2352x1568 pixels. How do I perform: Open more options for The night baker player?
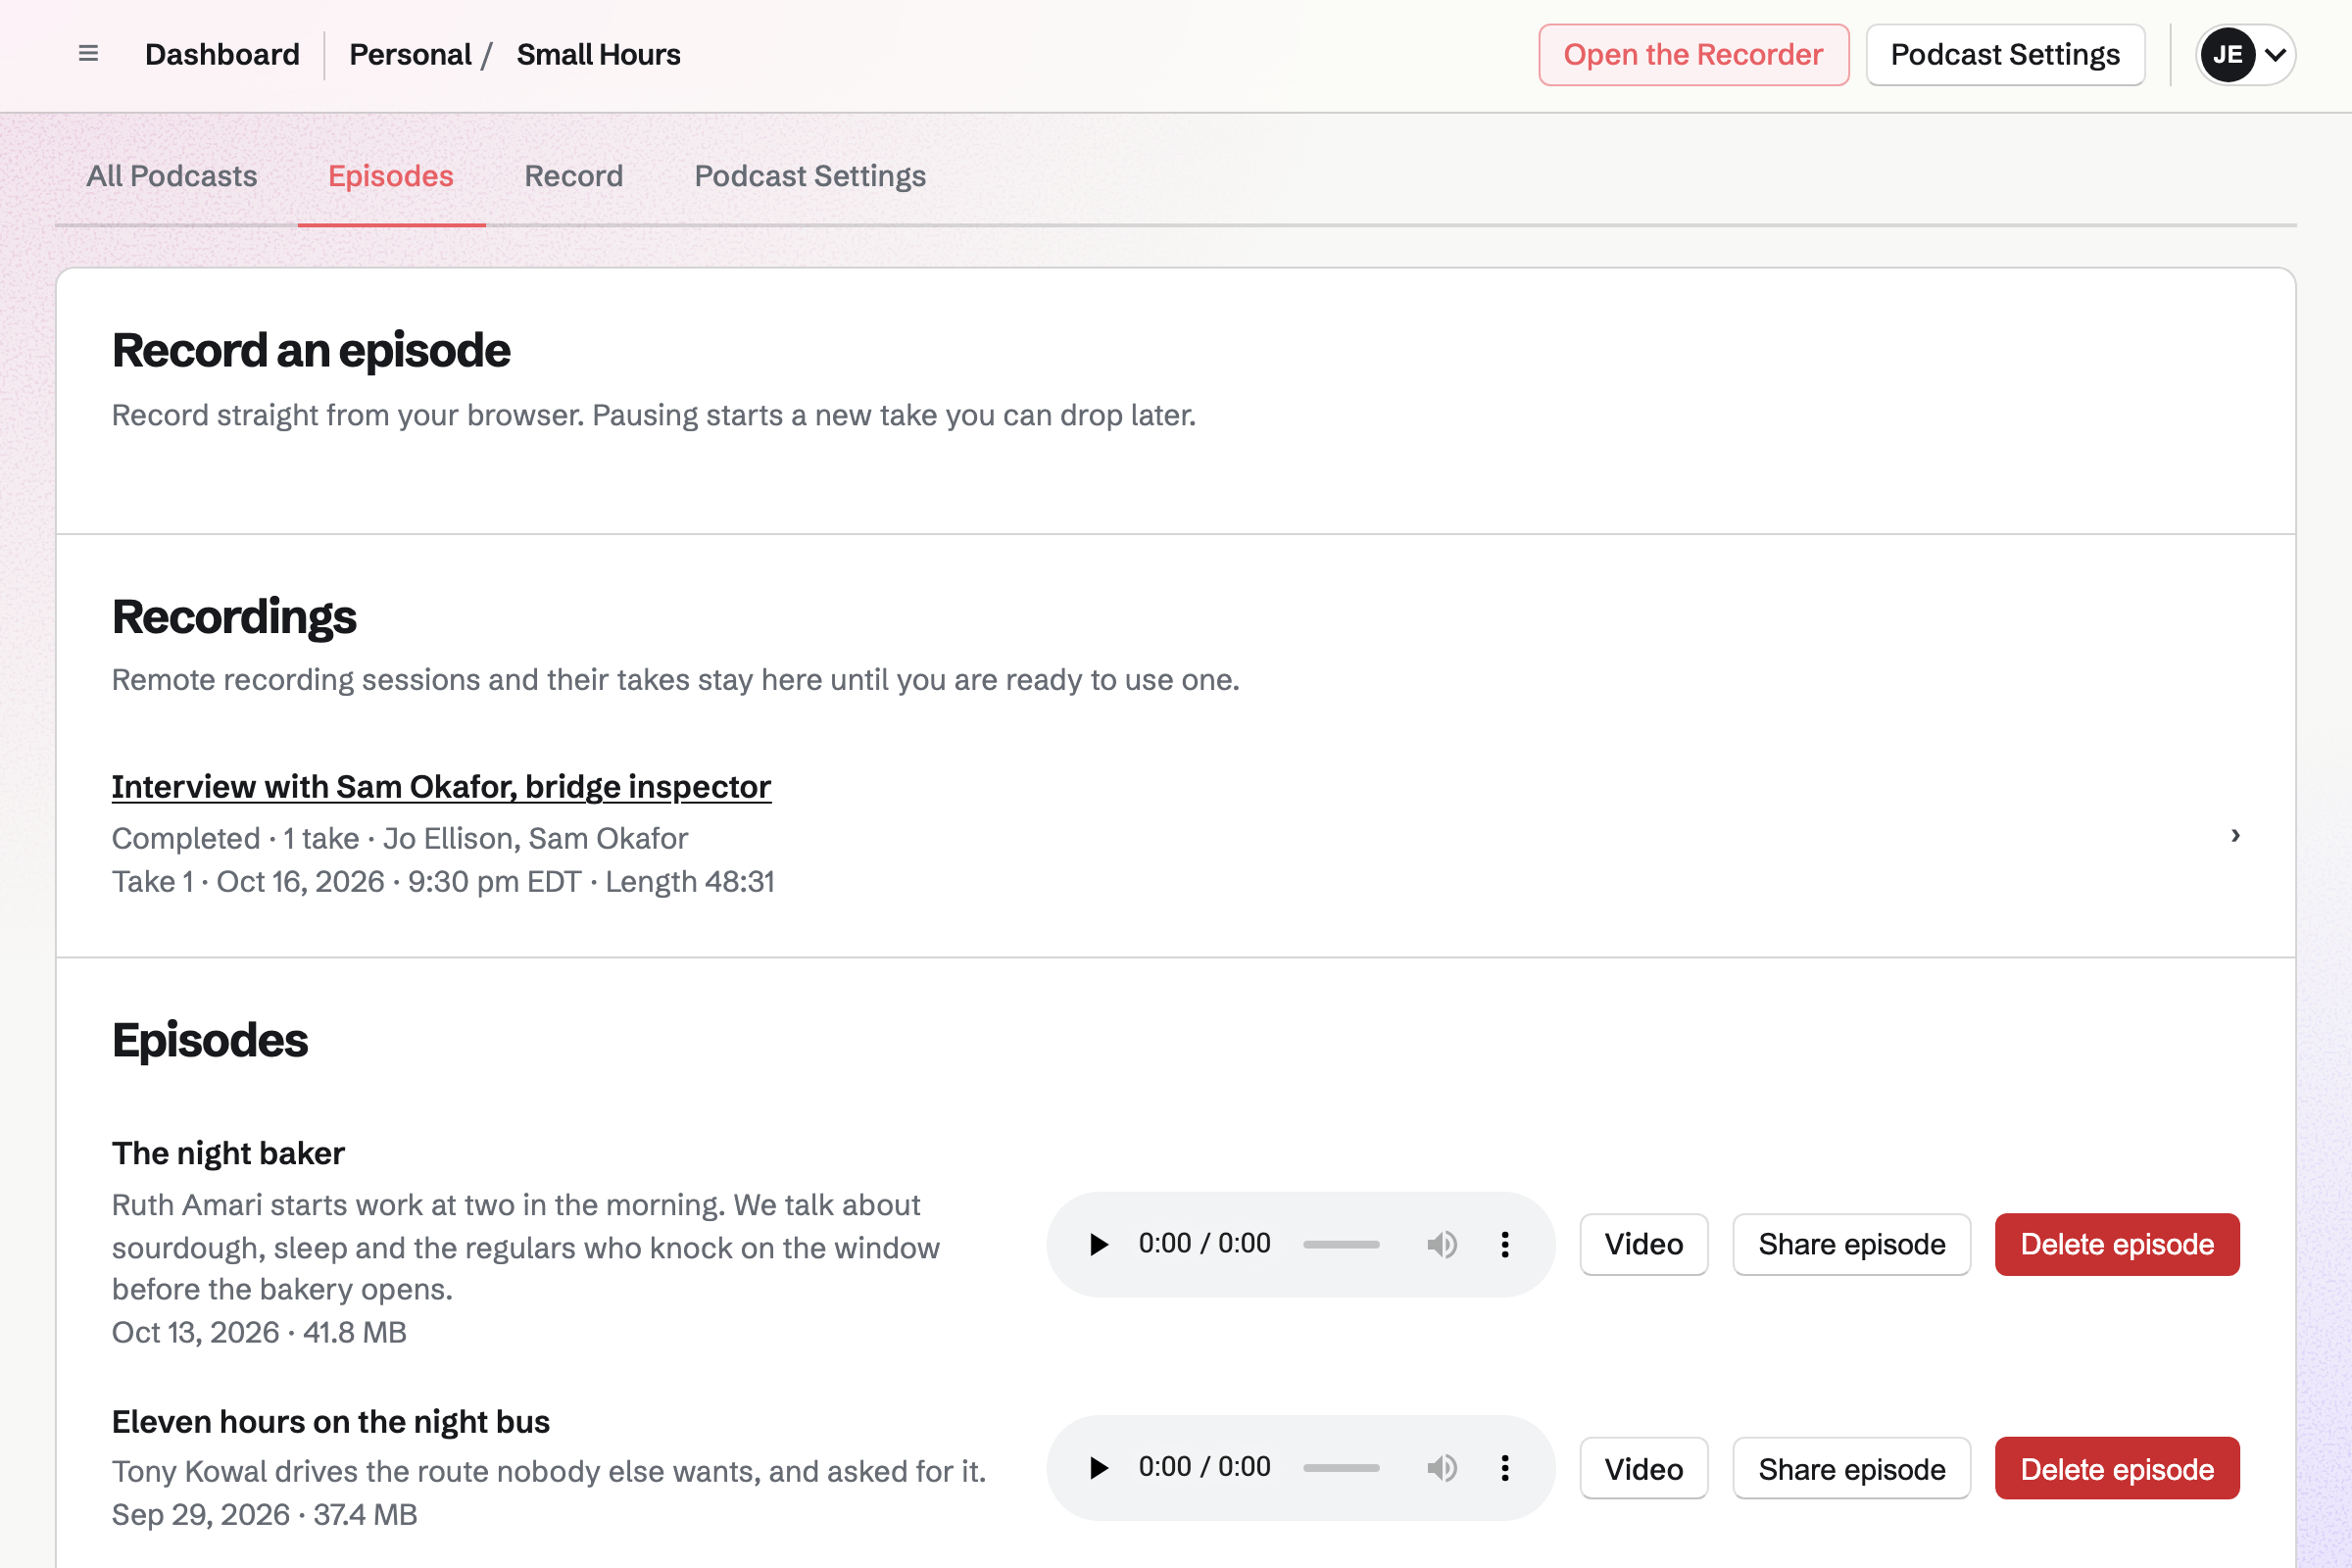[x=1505, y=1244]
